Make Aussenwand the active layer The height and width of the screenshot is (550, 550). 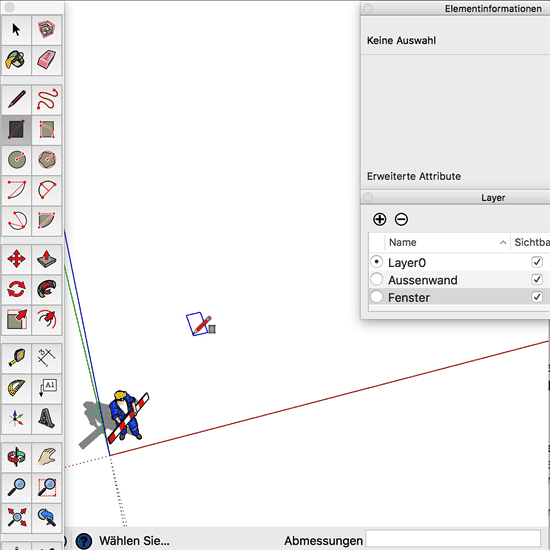tap(376, 280)
